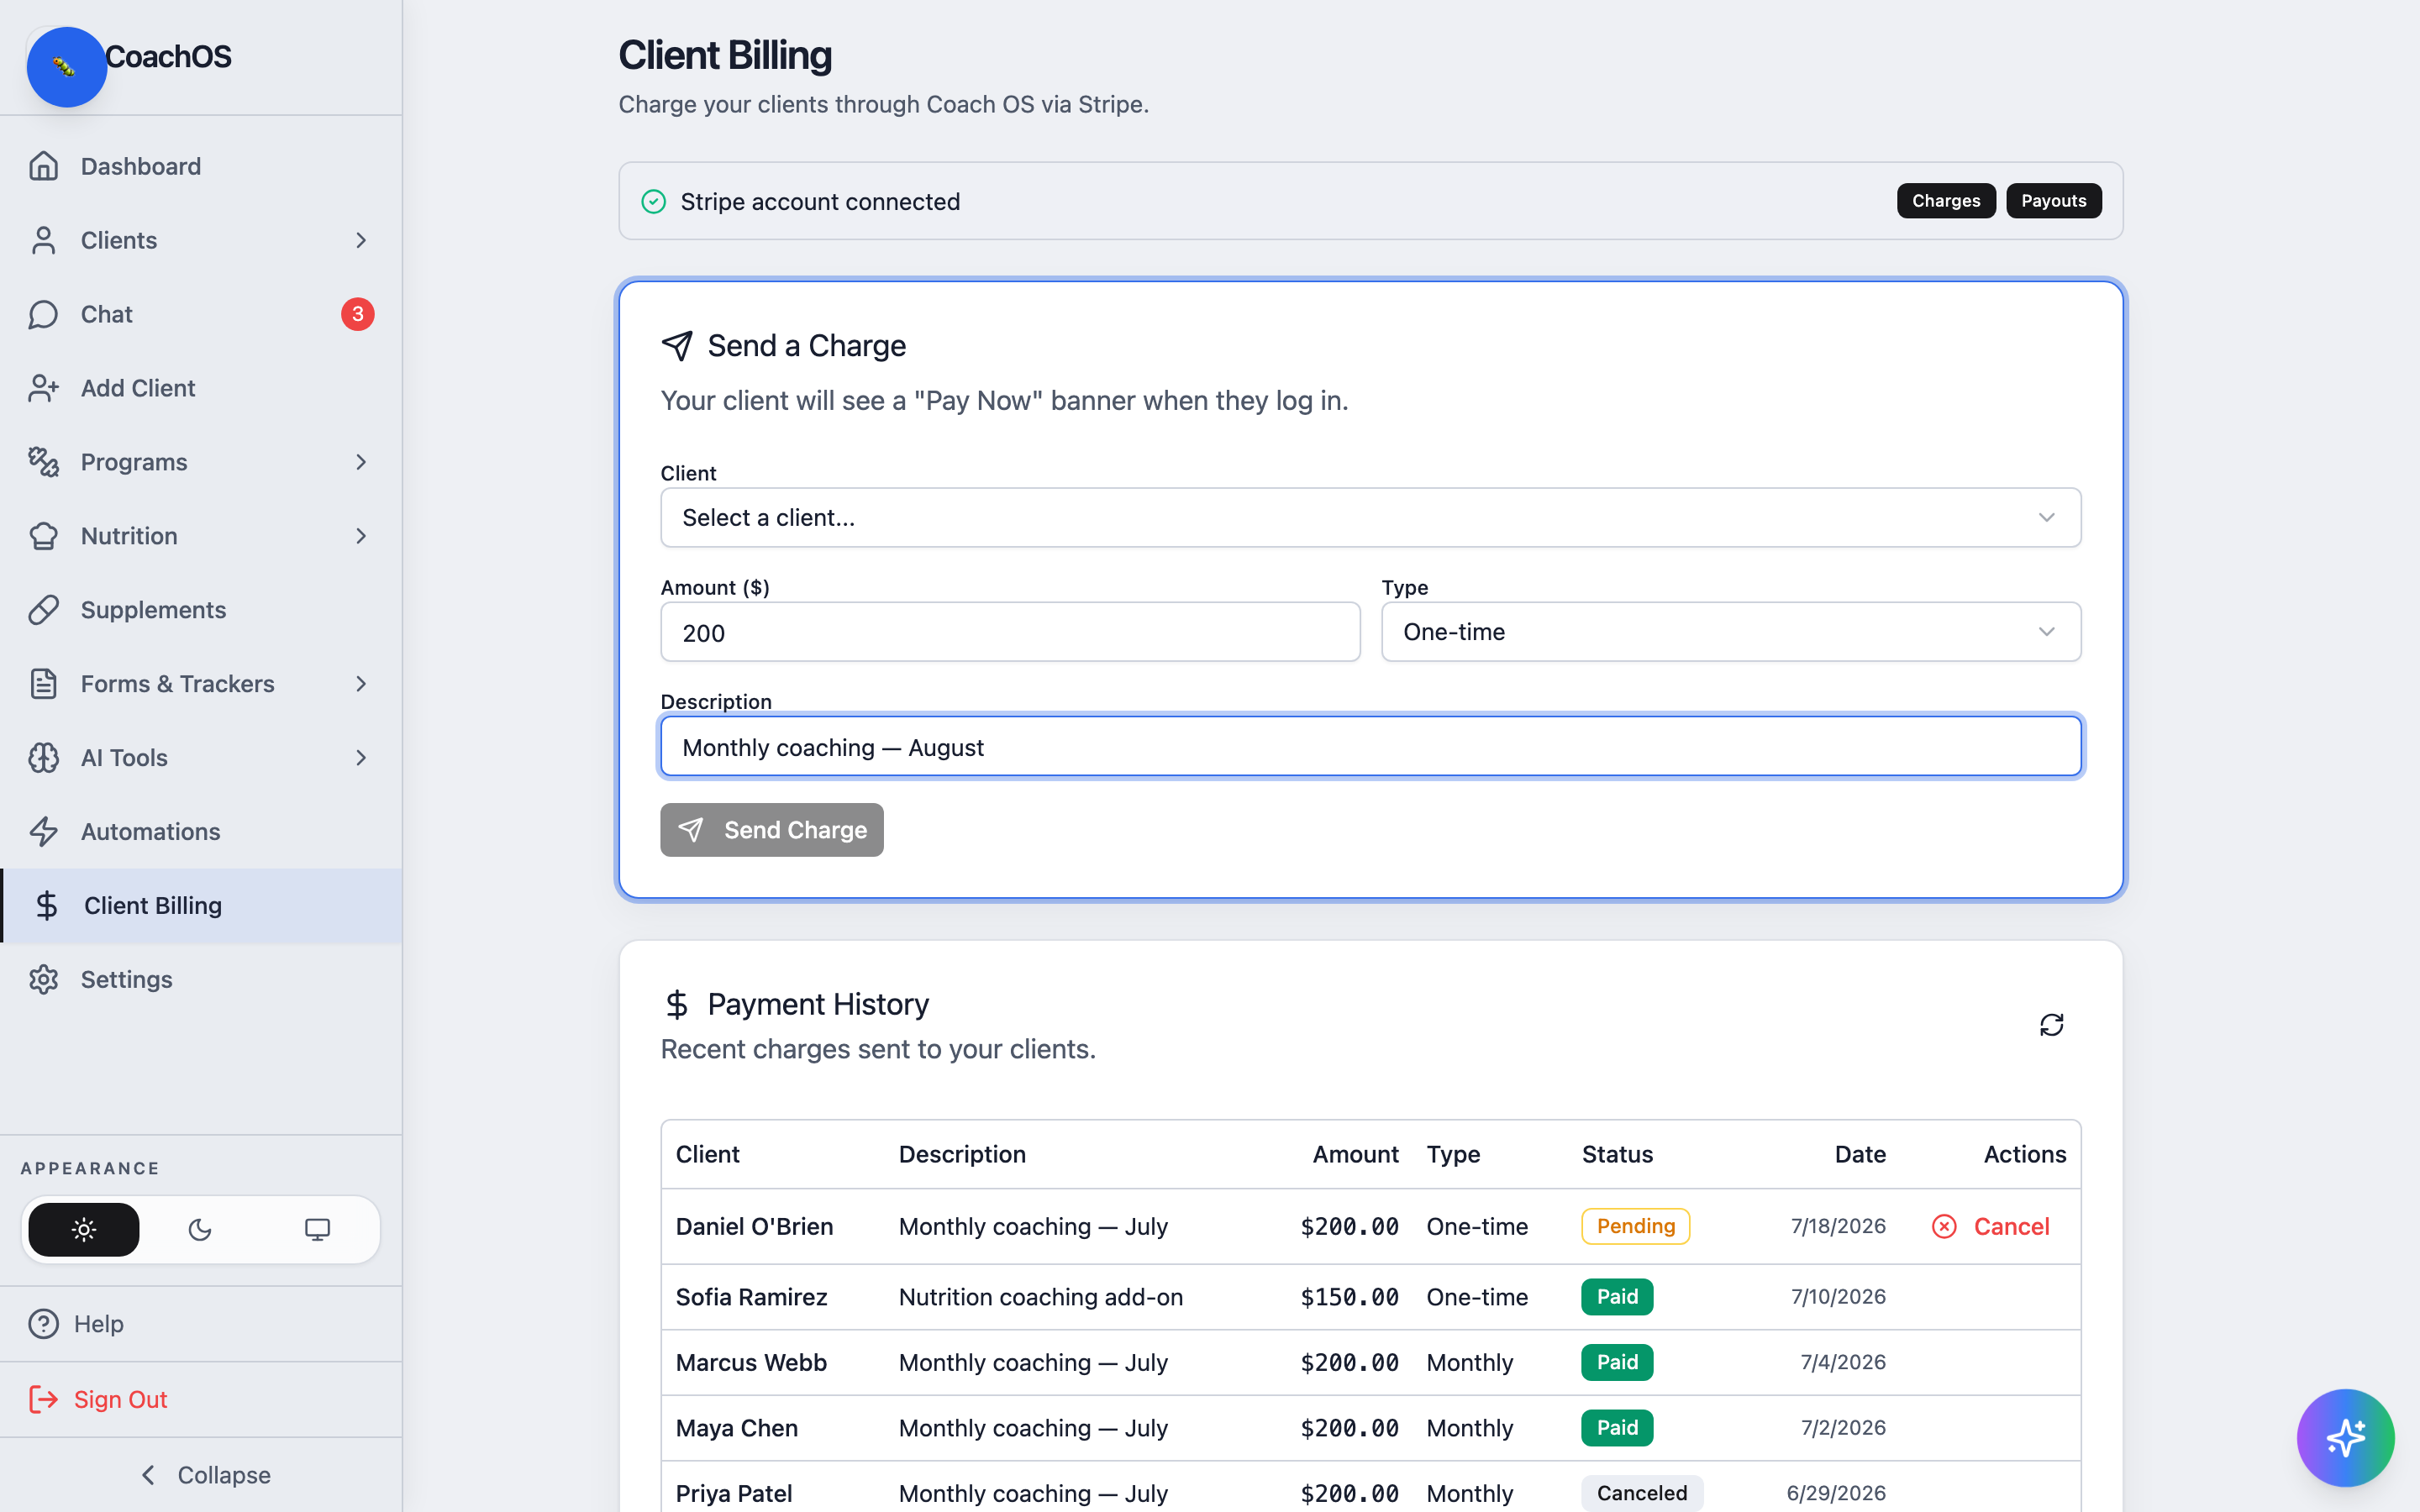Viewport: 2420px width, 1512px height.
Task: Click Priya Patel's Canceled status badge
Action: pyautogui.click(x=1642, y=1493)
